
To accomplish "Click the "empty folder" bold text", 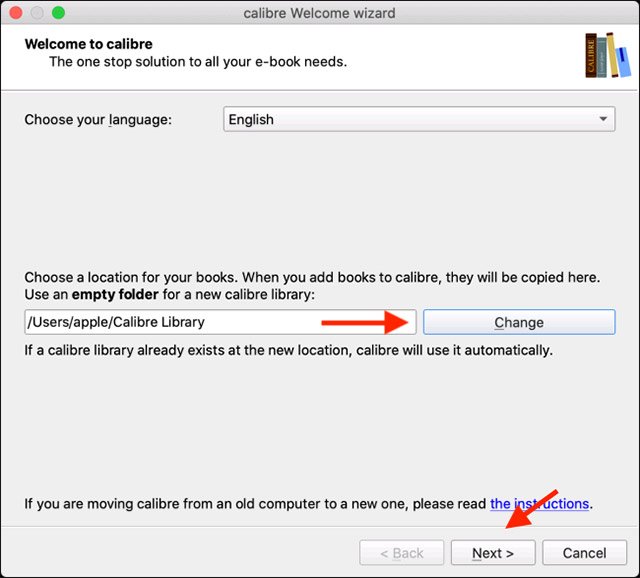I will [115, 294].
